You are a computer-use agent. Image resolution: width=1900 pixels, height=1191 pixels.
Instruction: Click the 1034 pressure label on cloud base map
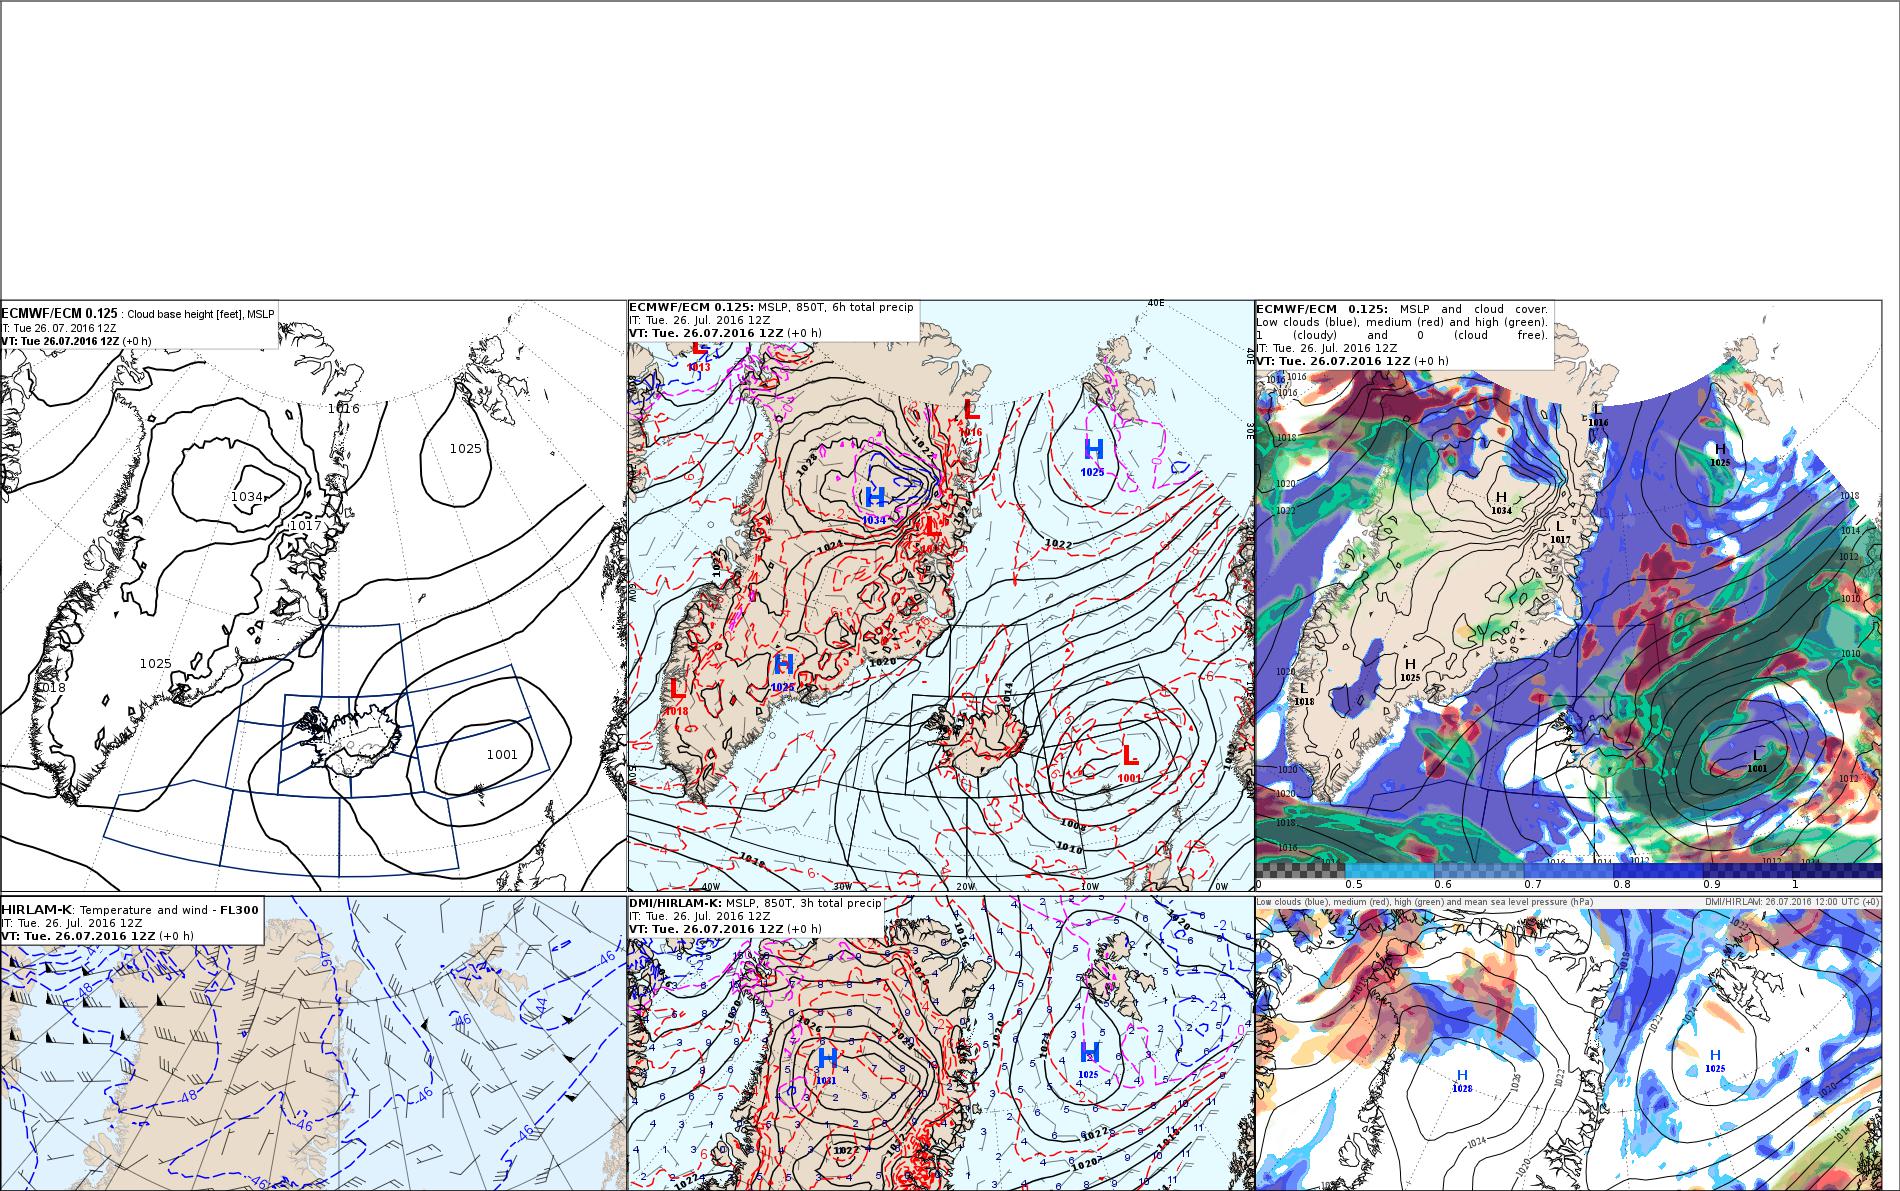coord(246,497)
